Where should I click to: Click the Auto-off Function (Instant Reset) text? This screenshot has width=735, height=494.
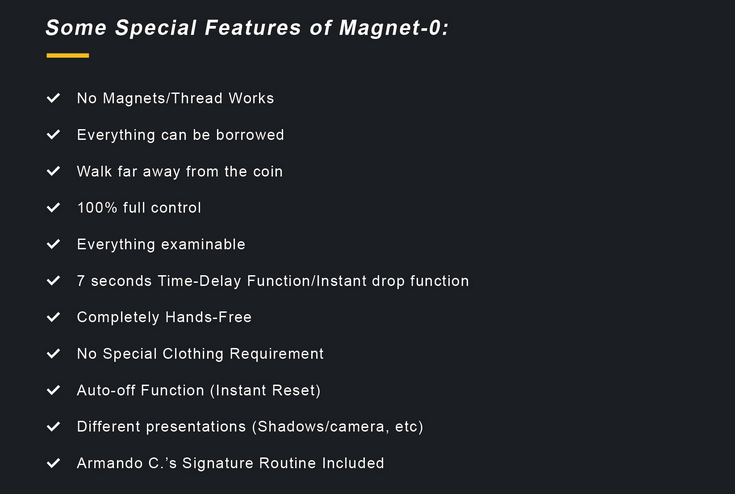(199, 390)
